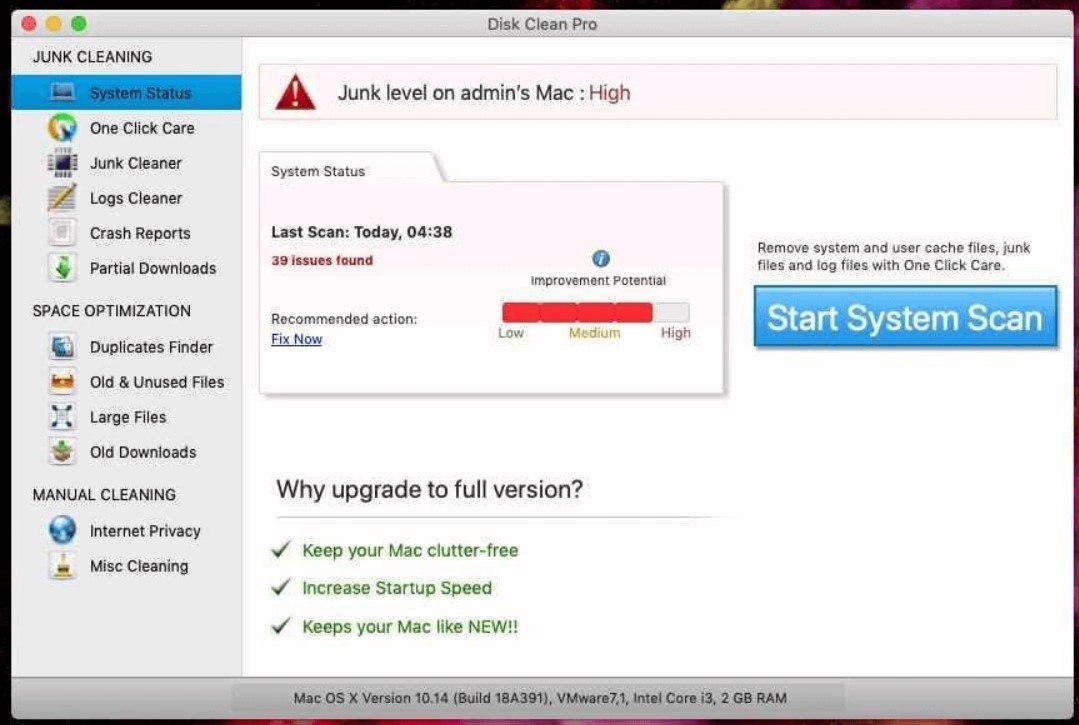Click the Improvement Potential red level bar
Screen dimensions: 1079x725
[x=596, y=312]
